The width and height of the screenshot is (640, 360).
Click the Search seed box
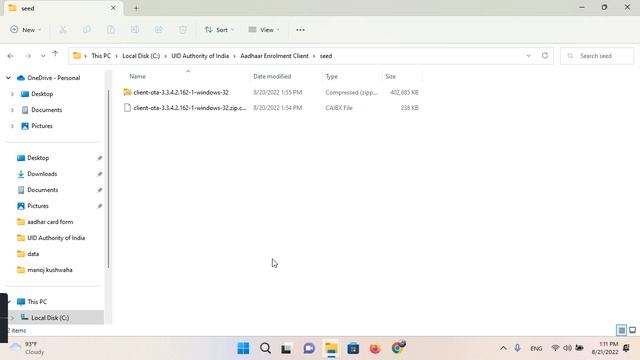click(597, 56)
